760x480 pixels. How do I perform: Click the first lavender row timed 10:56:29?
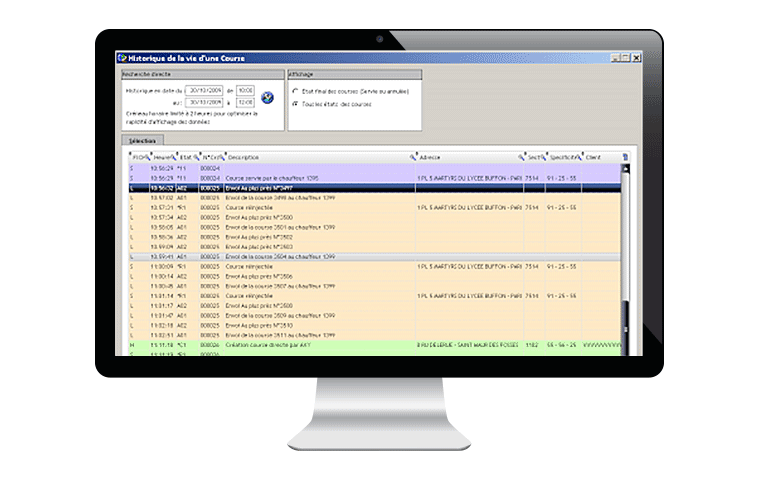tap(375, 168)
